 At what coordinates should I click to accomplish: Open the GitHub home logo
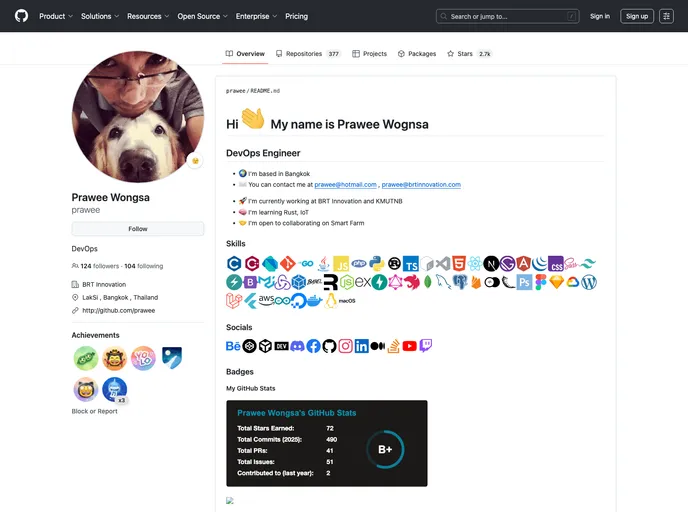pos(21,16)
